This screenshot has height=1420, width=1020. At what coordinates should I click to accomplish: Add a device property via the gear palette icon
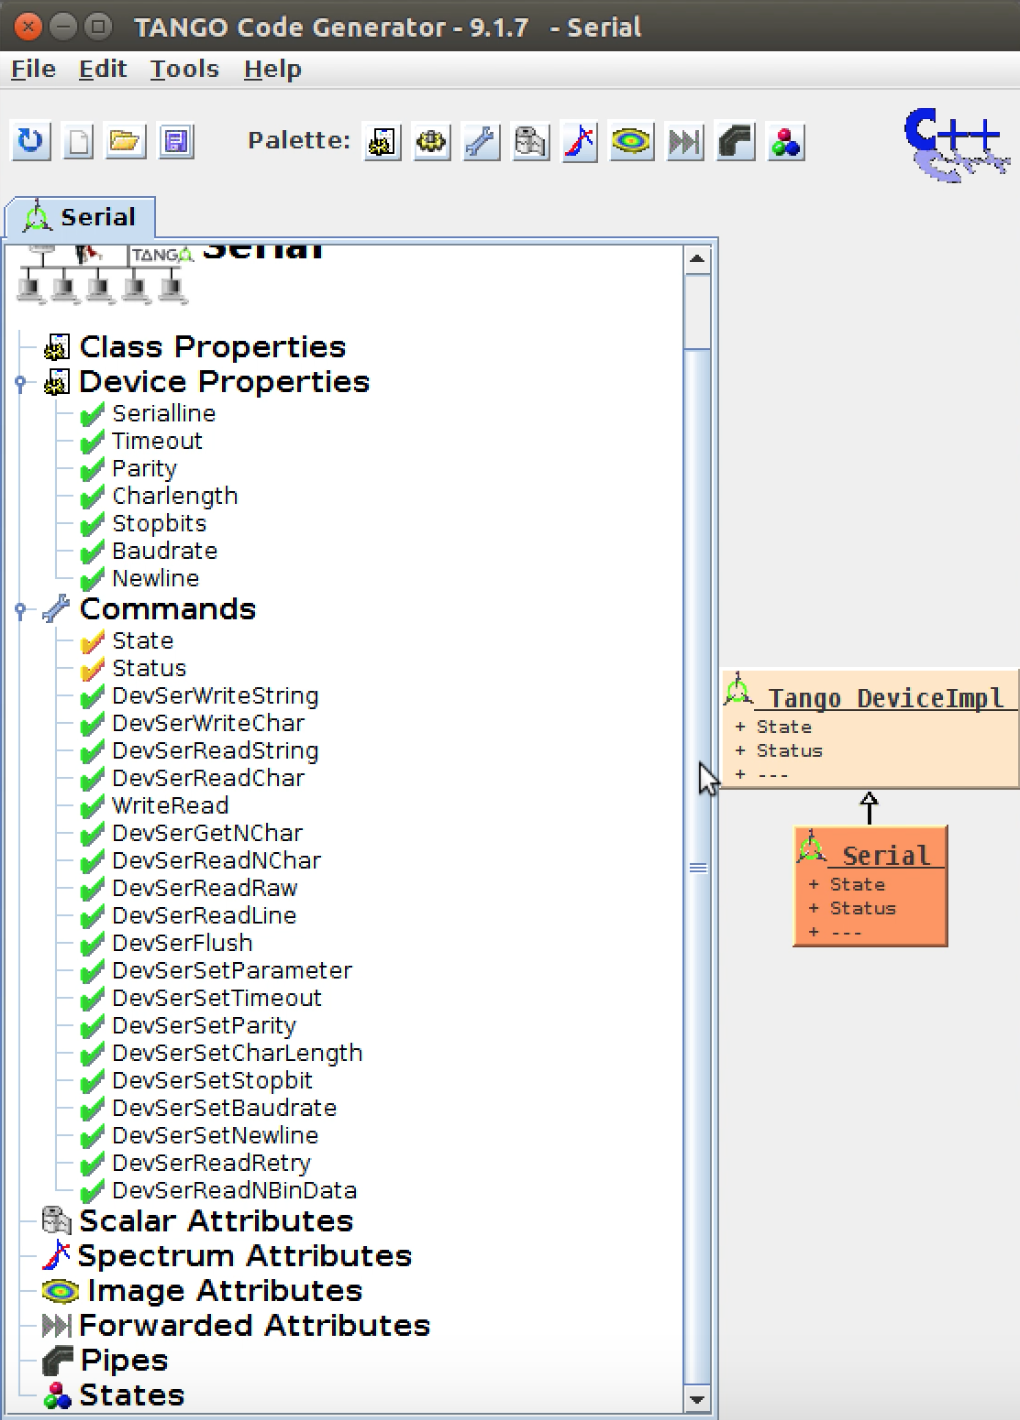coord(432,142)
